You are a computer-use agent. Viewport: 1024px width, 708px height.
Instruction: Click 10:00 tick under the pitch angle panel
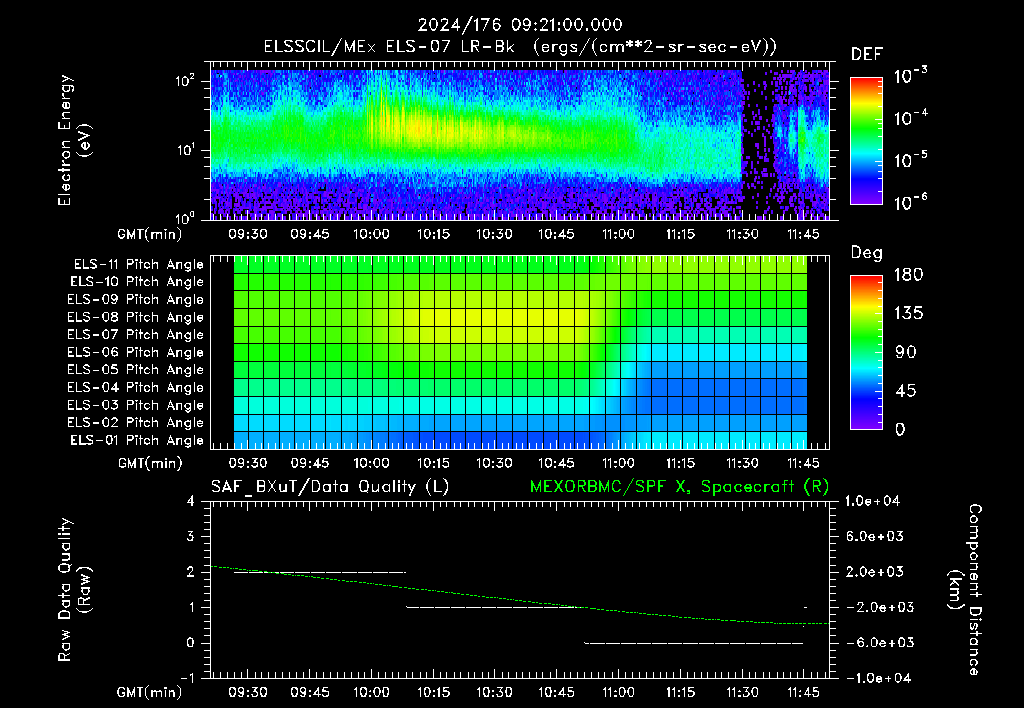pos(372,463)
